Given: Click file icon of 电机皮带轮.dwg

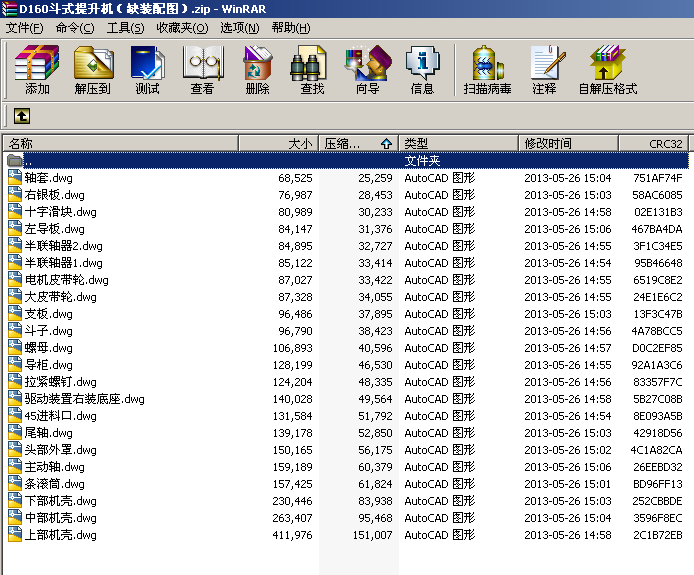Looking at the screenshot, I should (15, 279).
